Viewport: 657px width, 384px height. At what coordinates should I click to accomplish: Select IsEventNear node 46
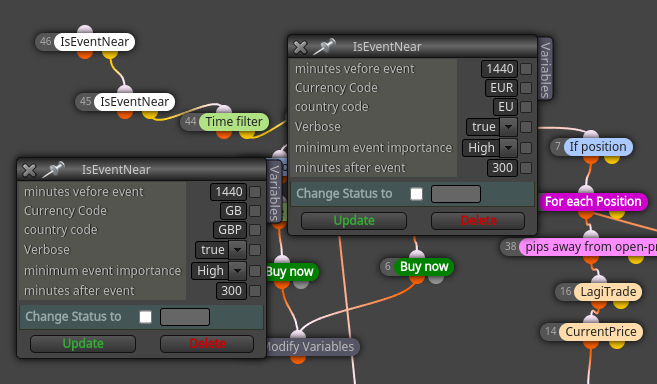(94, 42)
